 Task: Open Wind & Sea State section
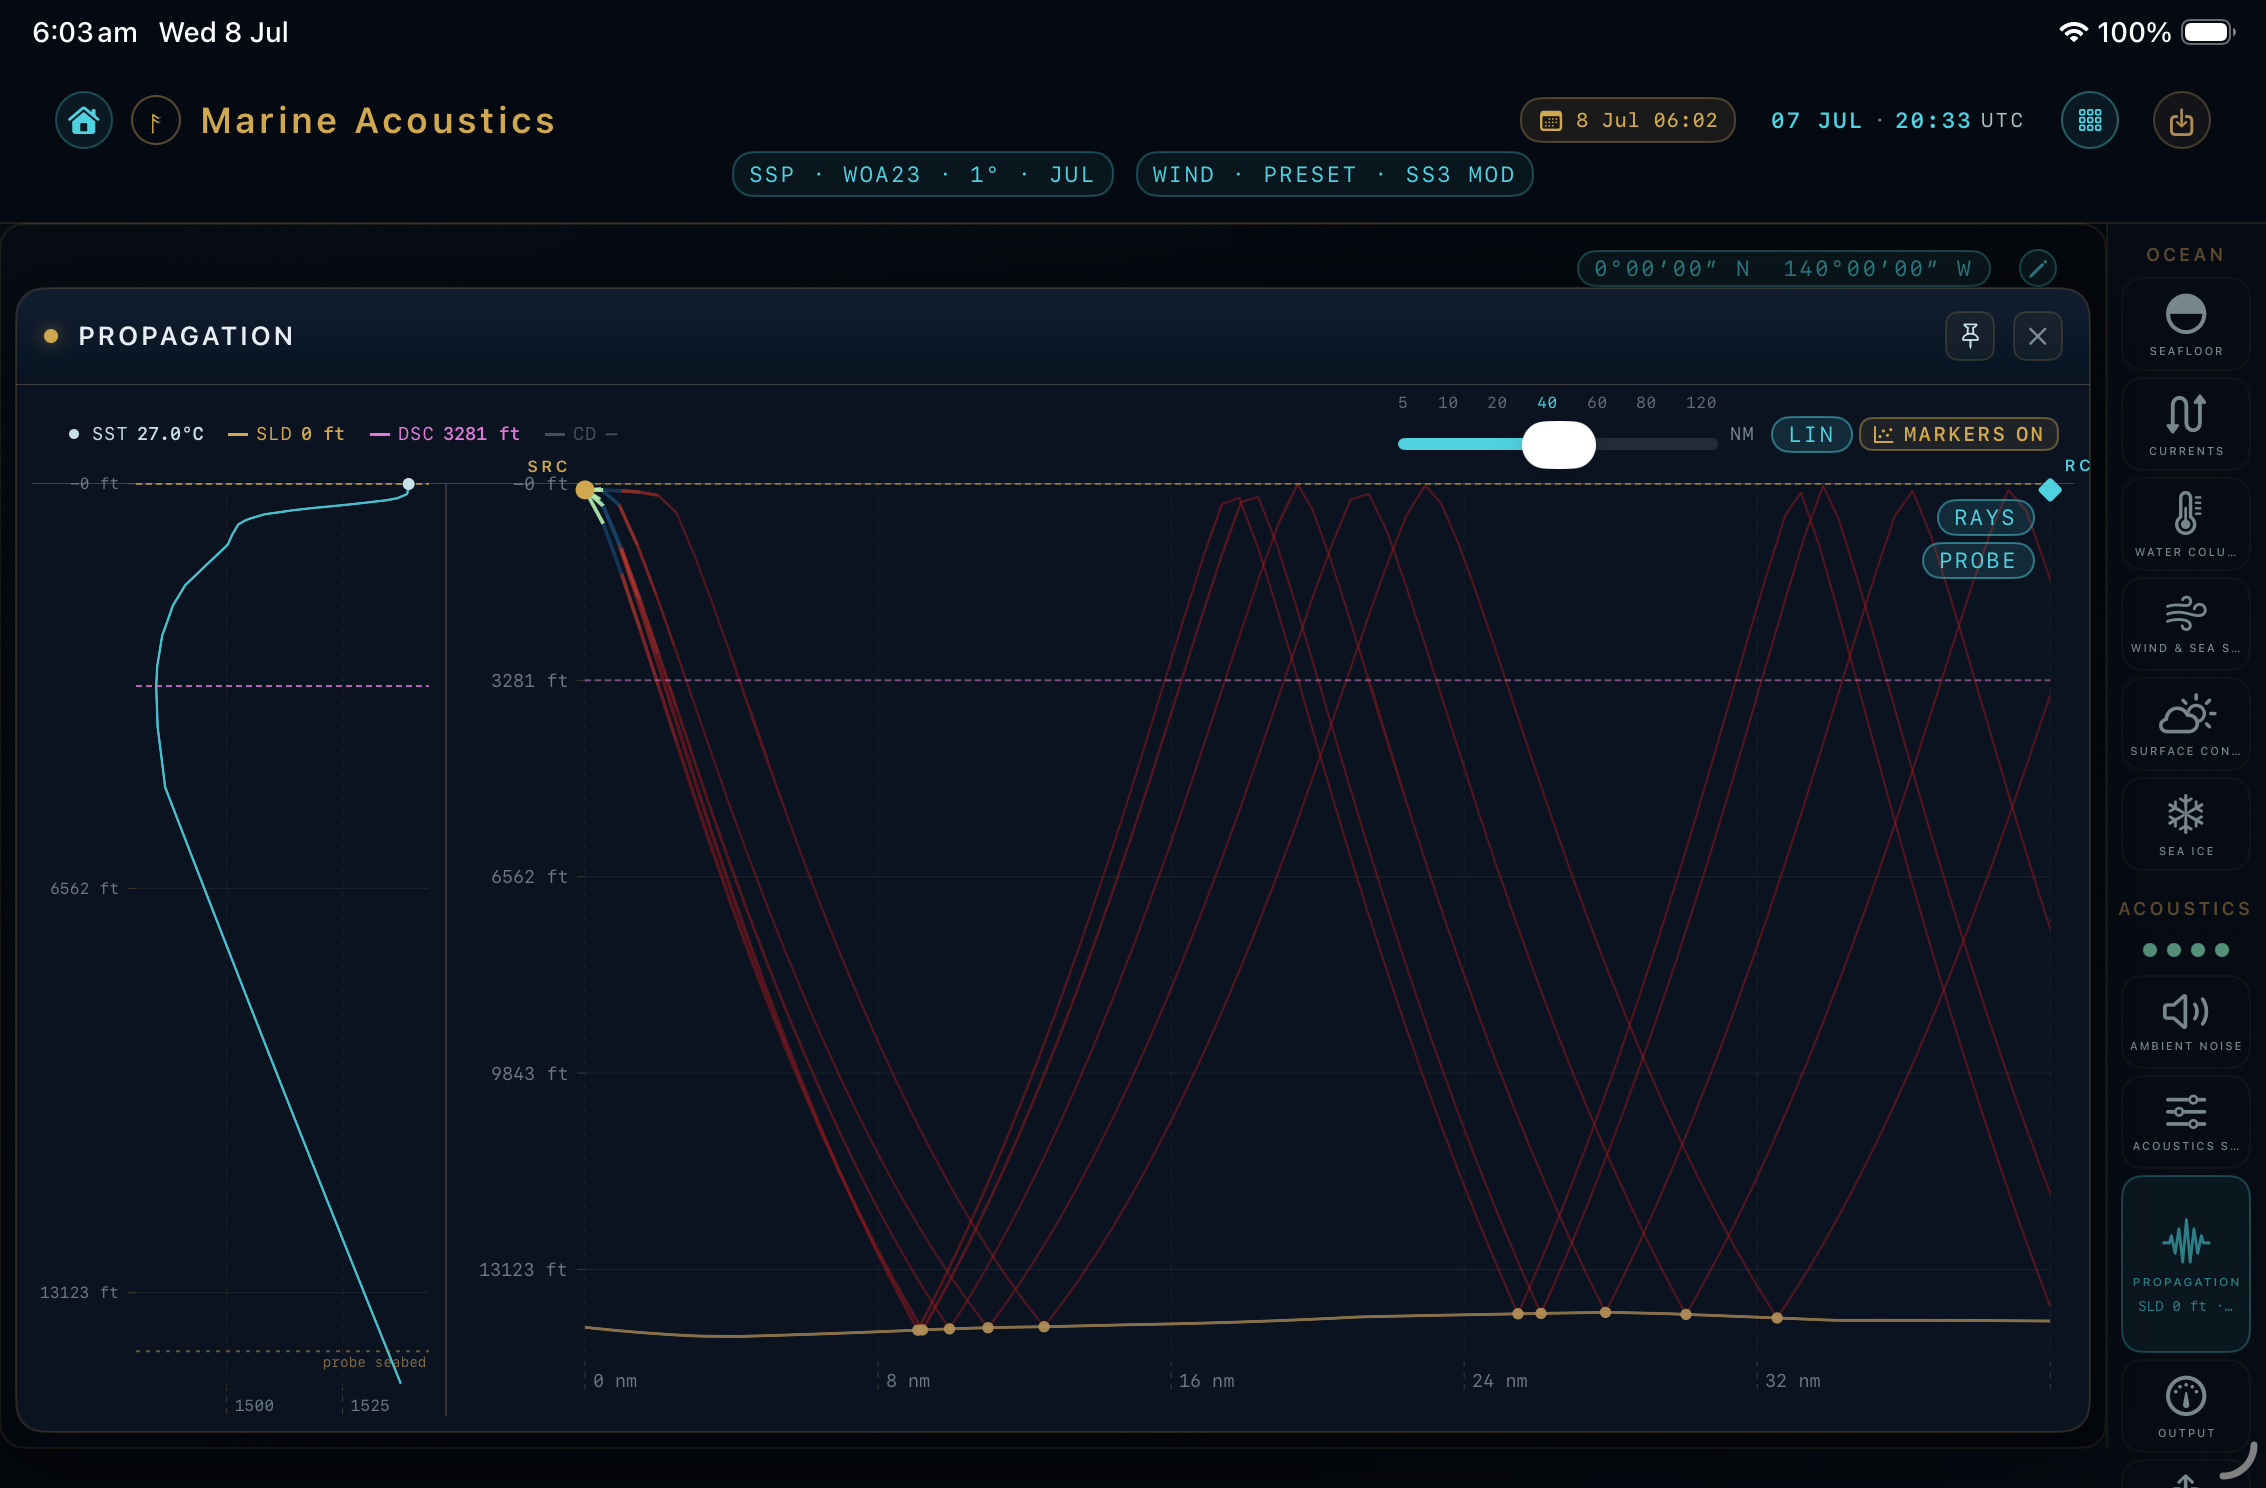pyautogui.click(x=2186, y=623)
